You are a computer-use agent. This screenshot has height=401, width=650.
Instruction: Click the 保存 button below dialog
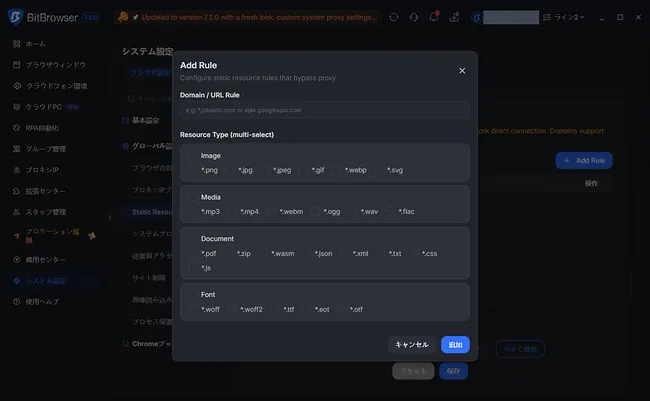point(454,371)
